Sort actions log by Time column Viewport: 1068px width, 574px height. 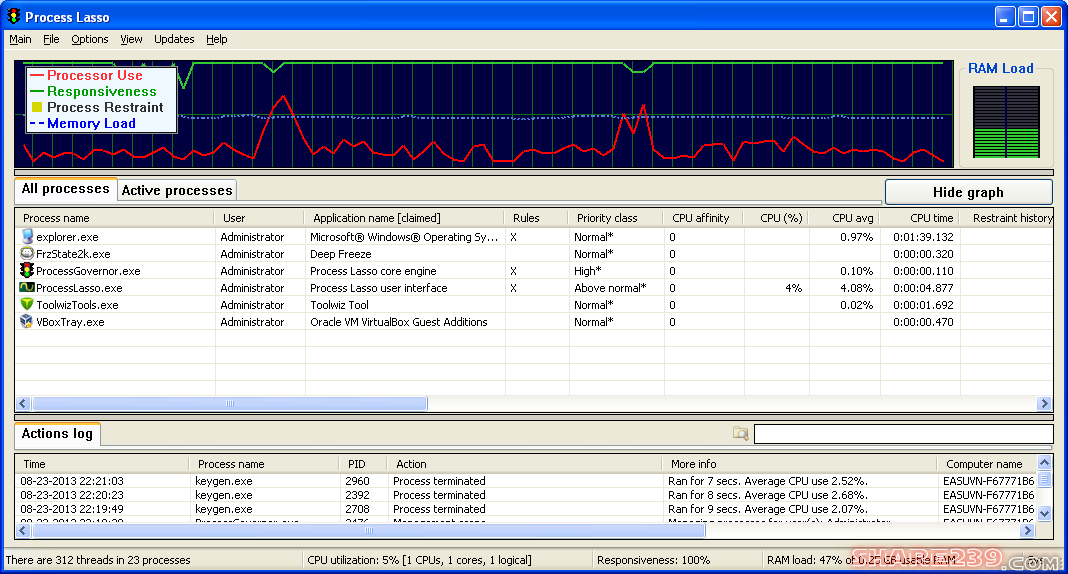click(101, 464)
